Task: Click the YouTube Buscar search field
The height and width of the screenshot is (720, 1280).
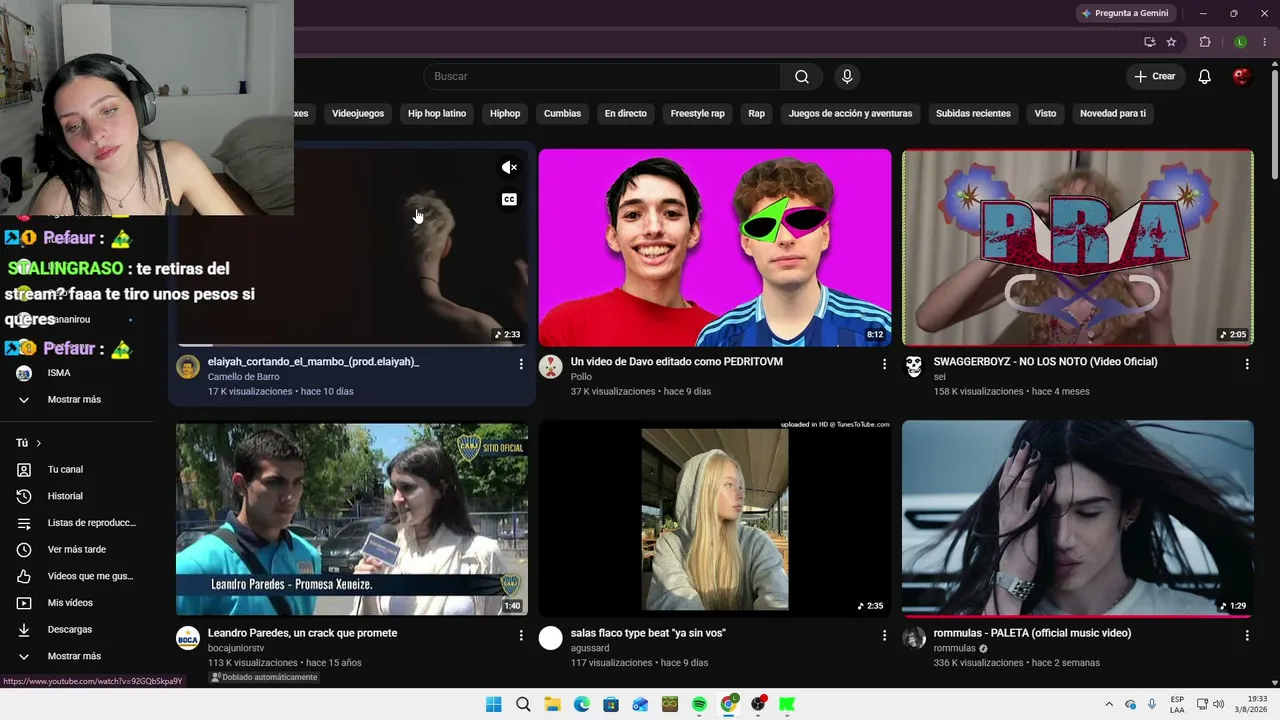Action: [x=602, y=77]
